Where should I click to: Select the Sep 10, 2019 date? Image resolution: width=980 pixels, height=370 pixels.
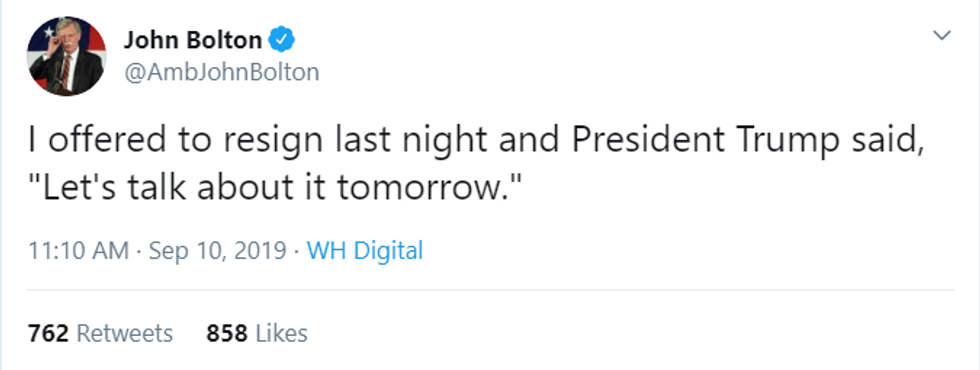point(218,251)
